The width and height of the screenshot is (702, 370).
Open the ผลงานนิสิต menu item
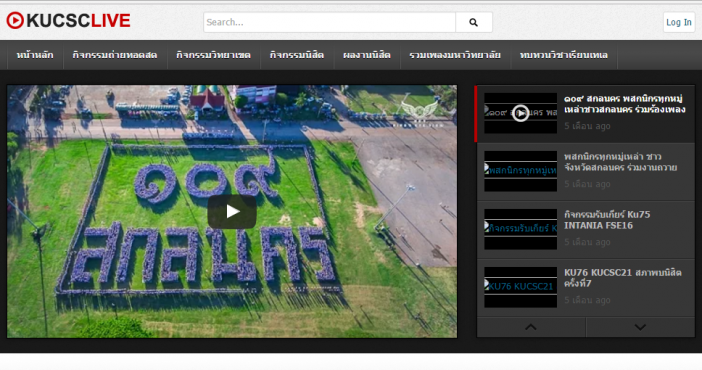[x=367, y=55]
